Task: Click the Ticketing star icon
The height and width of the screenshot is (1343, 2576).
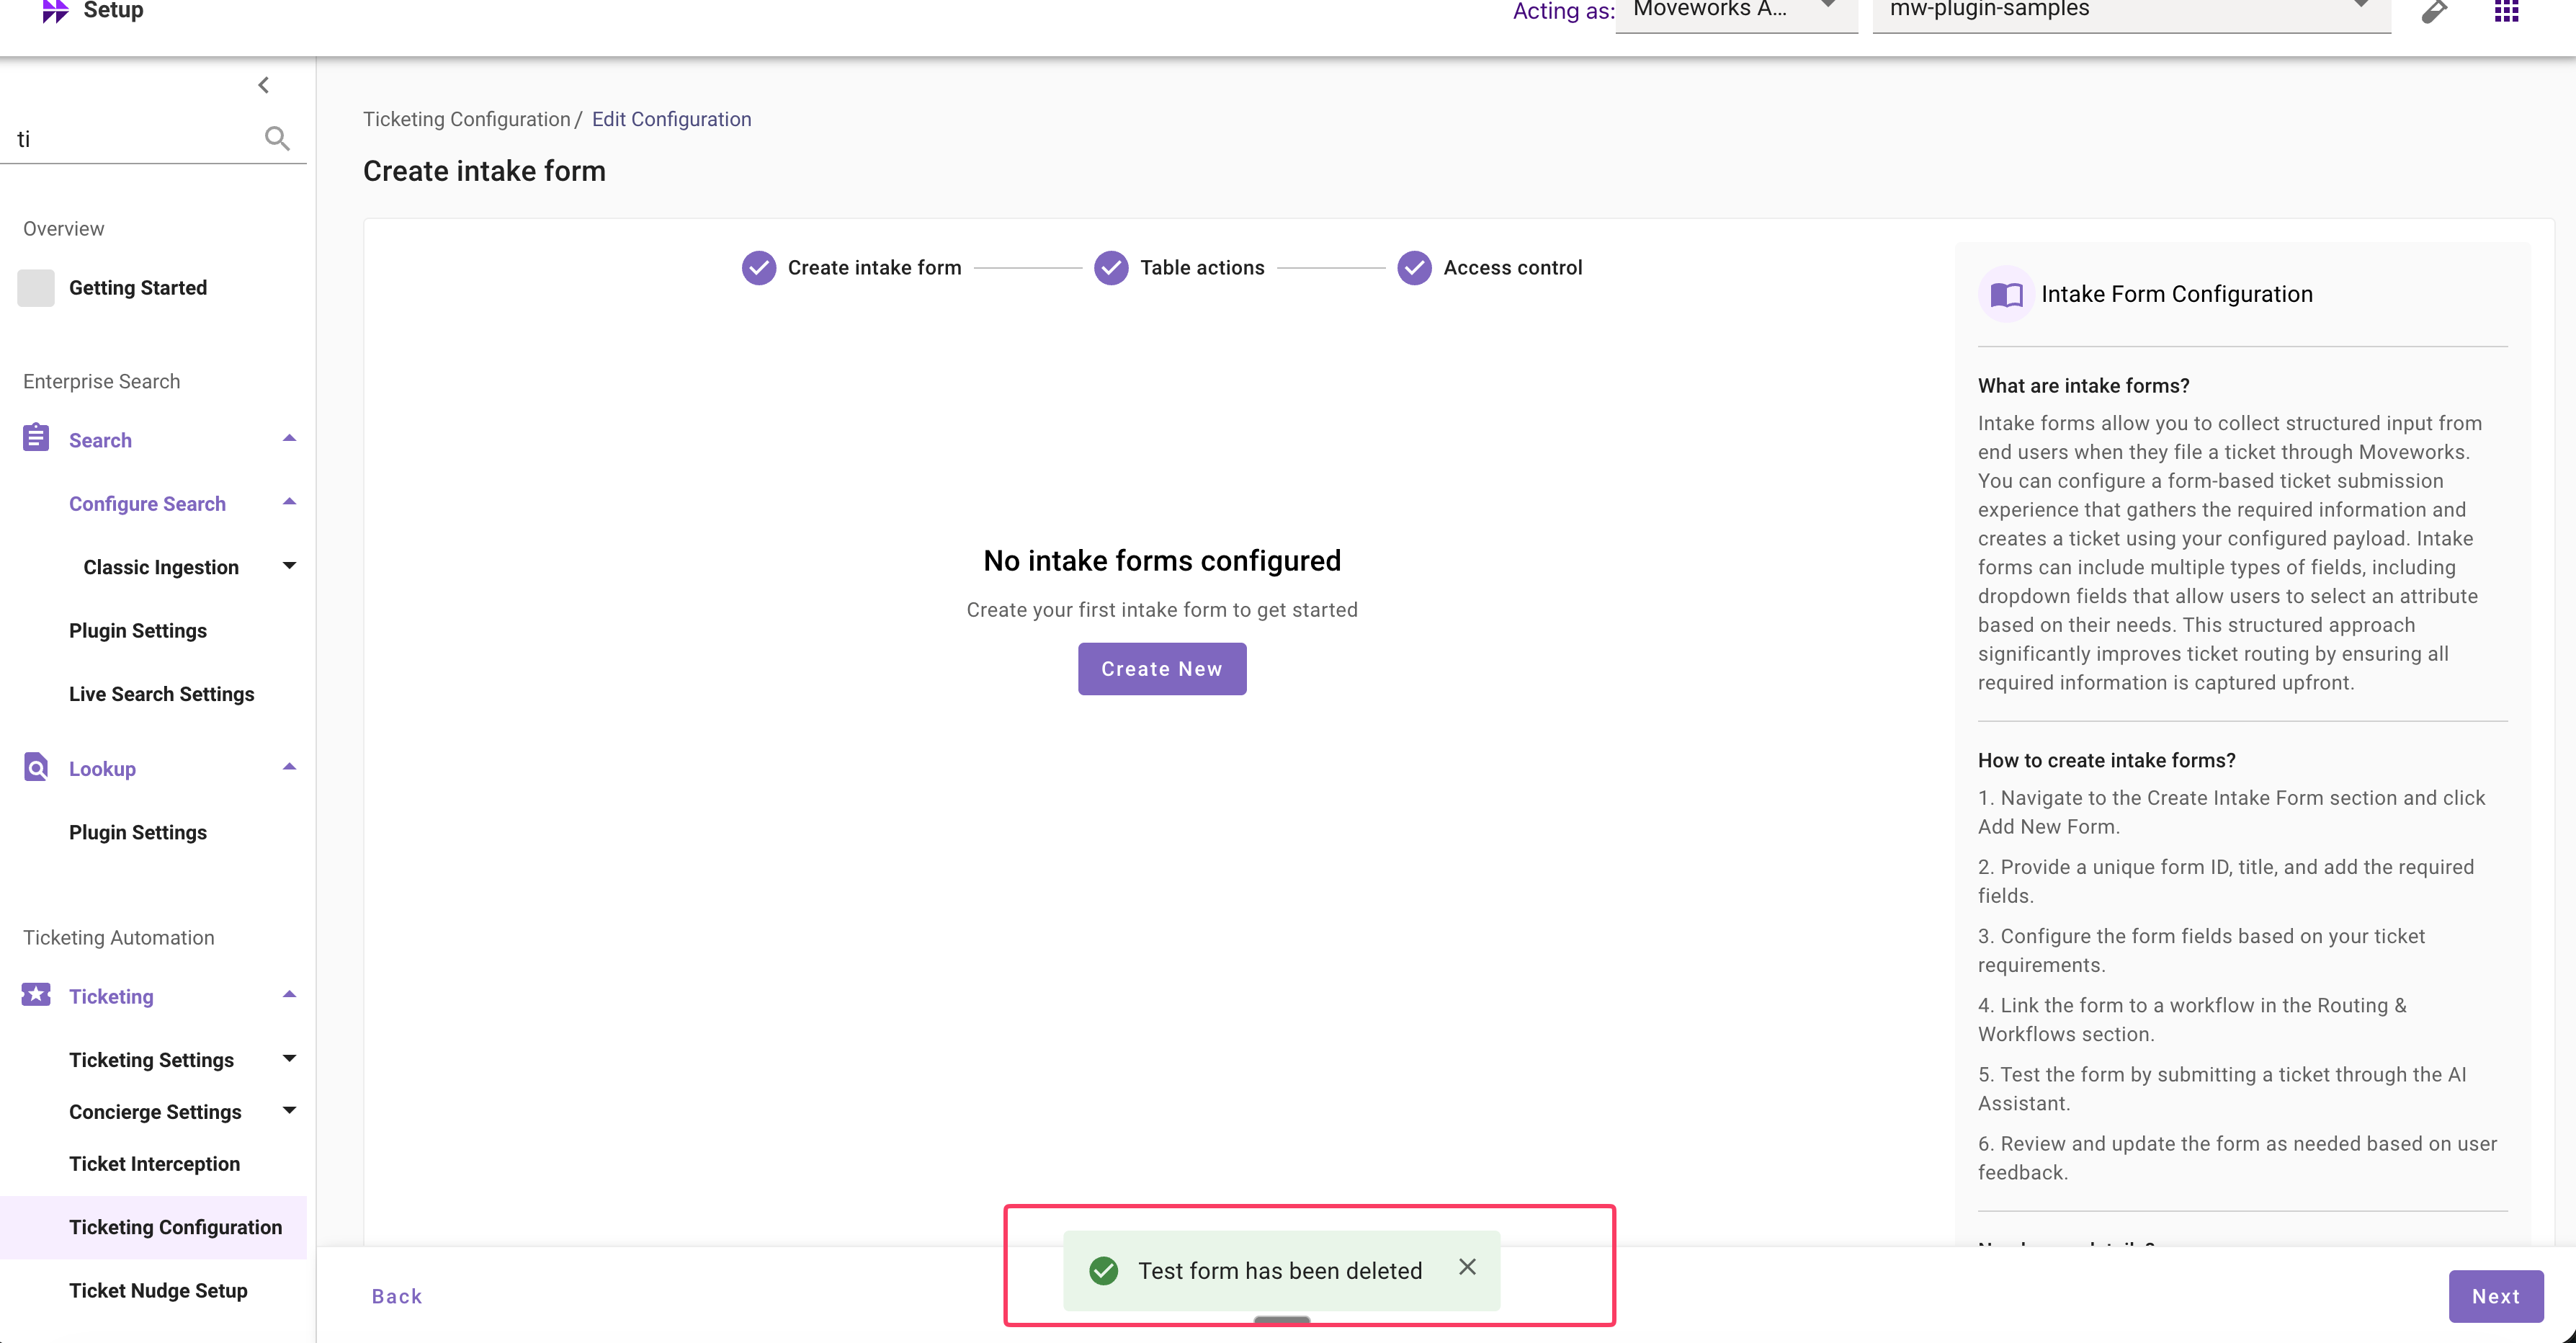Action: [x=35, y=995]
